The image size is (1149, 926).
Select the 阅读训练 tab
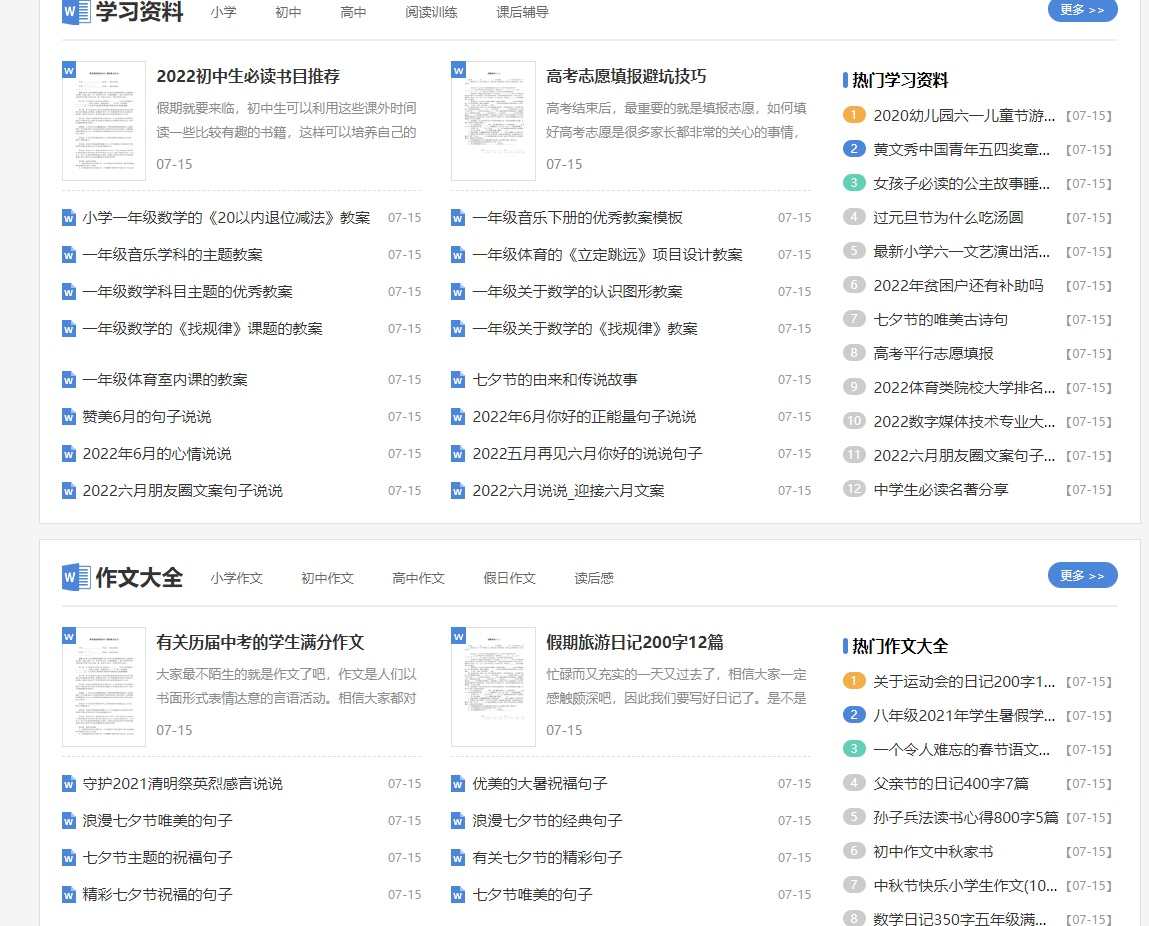click(x=431, y=12)
